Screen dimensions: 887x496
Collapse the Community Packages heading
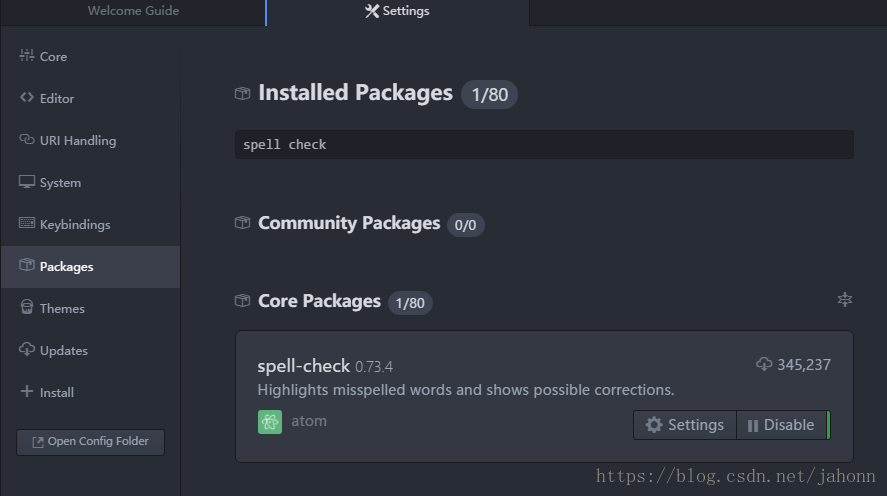[348, 223]
